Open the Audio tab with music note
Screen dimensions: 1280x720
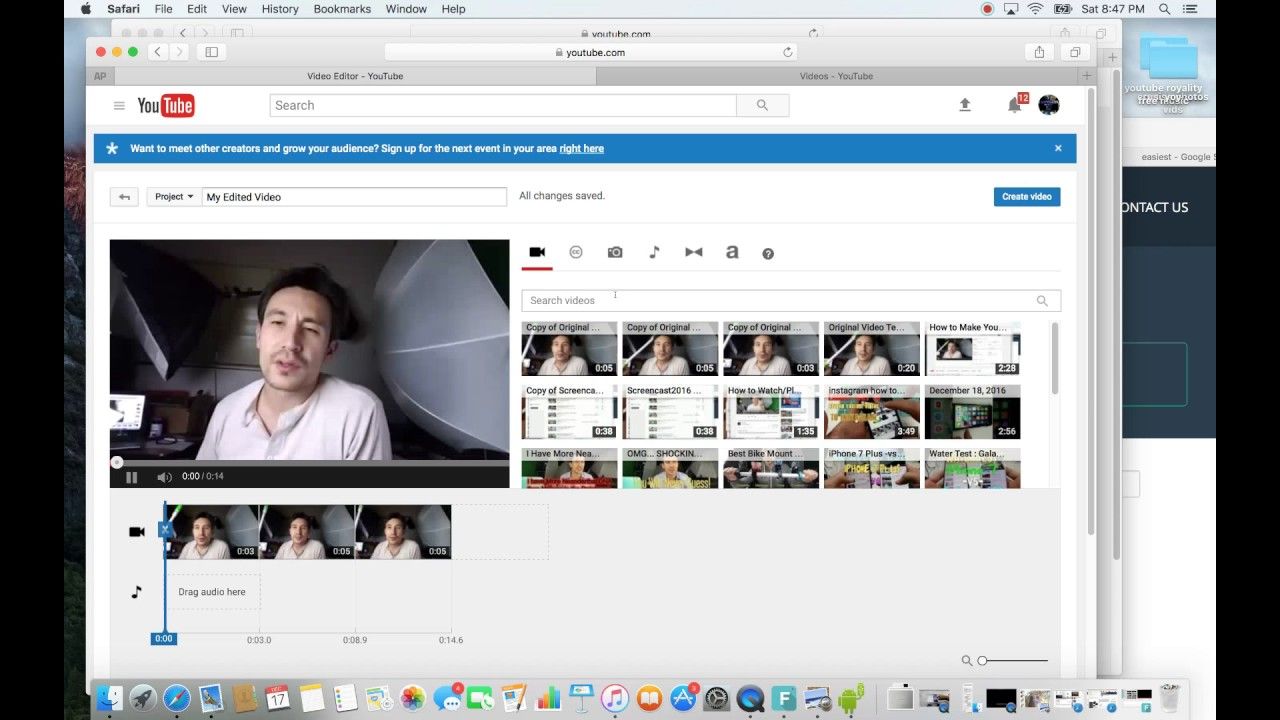[x=654, y=253]
